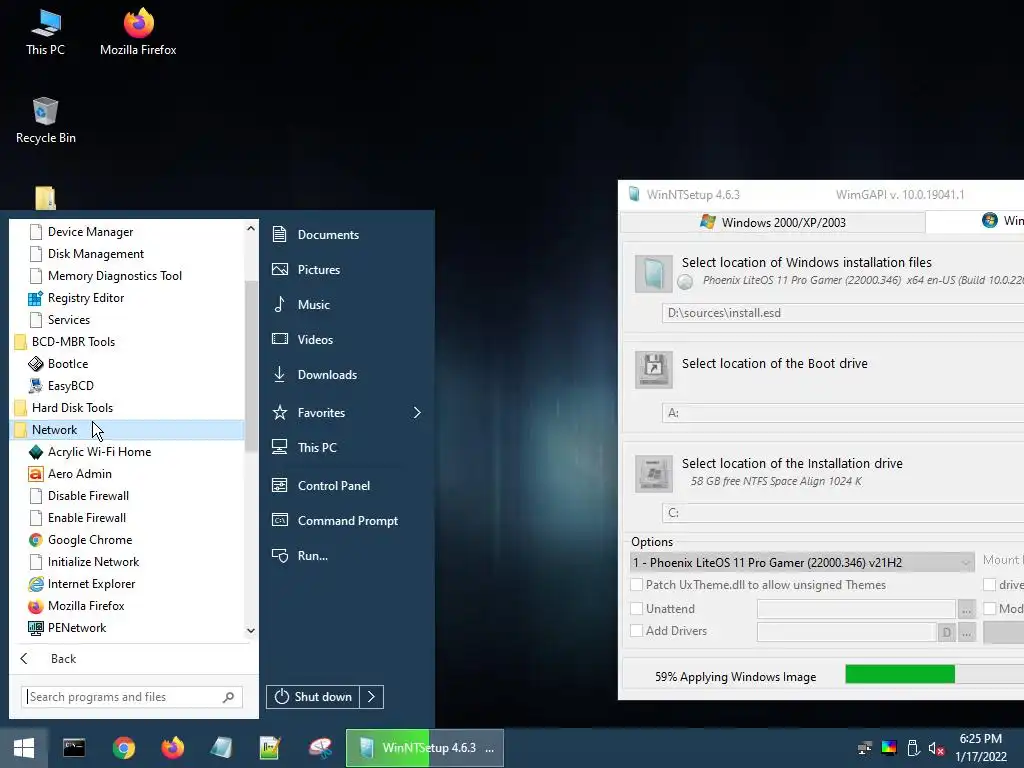Collapse the BCD-MBR Tools folder
1024x768 pixels.
[x=64, y=342]
